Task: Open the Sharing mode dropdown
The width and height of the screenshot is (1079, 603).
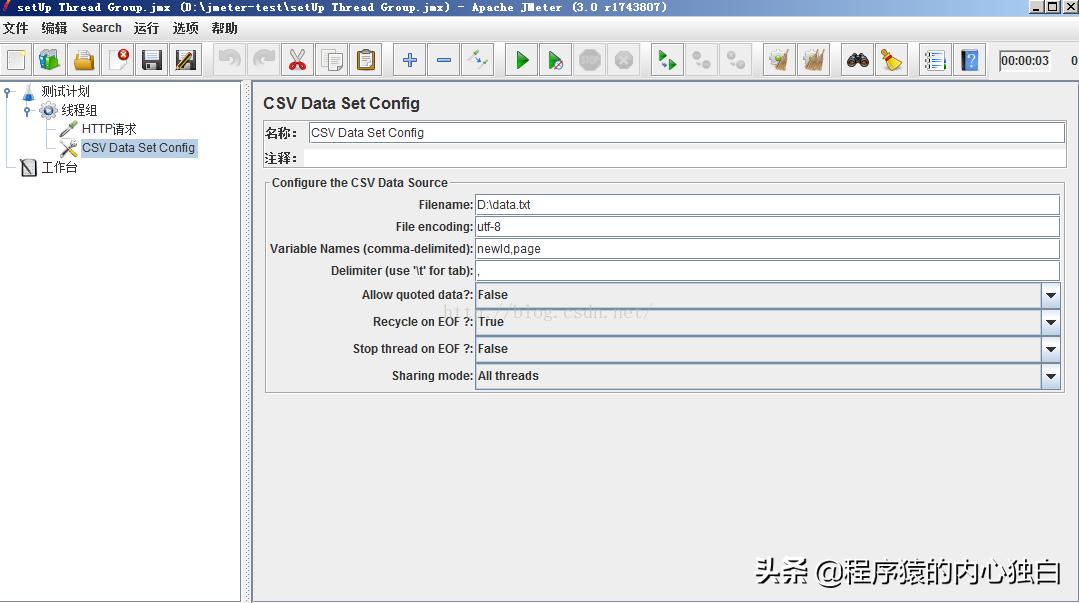Action: pos(1050,377)
